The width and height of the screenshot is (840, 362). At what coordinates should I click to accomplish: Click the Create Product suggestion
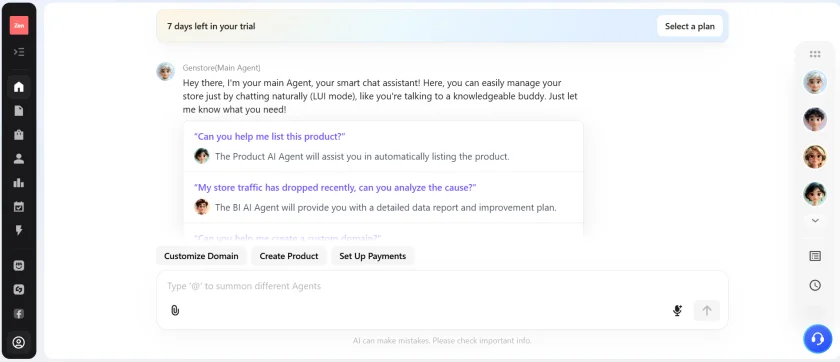pos(289,256)
